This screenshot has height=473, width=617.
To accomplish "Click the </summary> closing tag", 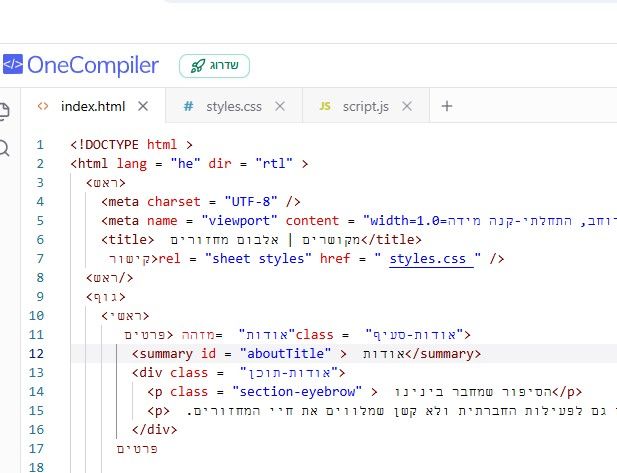I will (443, 354).
